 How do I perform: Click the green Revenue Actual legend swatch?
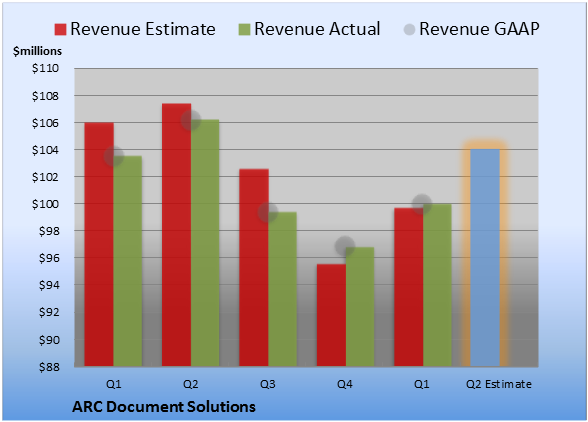point(244,29)
